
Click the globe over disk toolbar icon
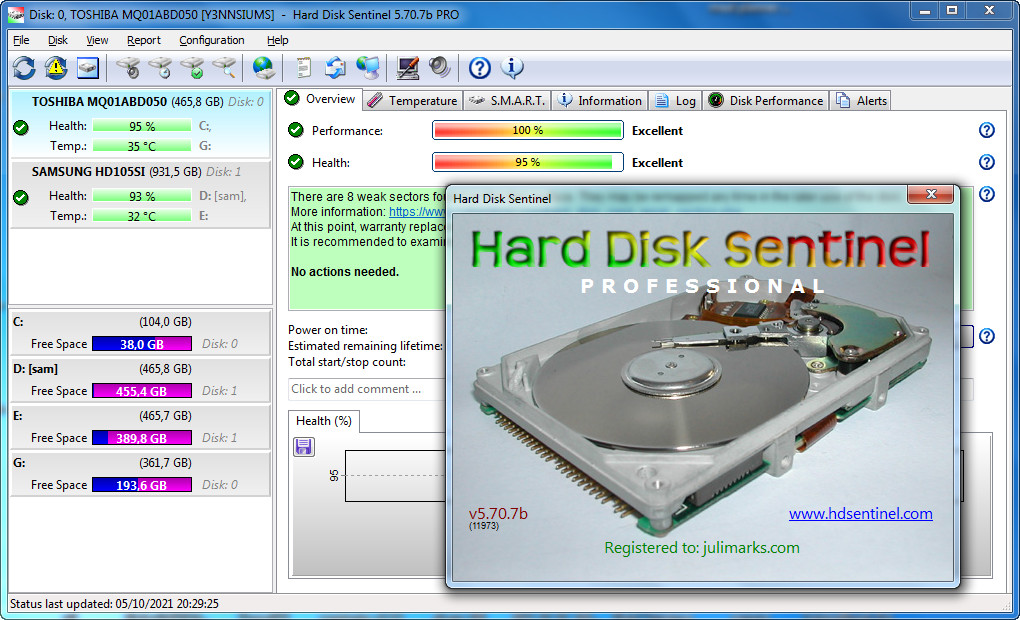pos(263,68)
